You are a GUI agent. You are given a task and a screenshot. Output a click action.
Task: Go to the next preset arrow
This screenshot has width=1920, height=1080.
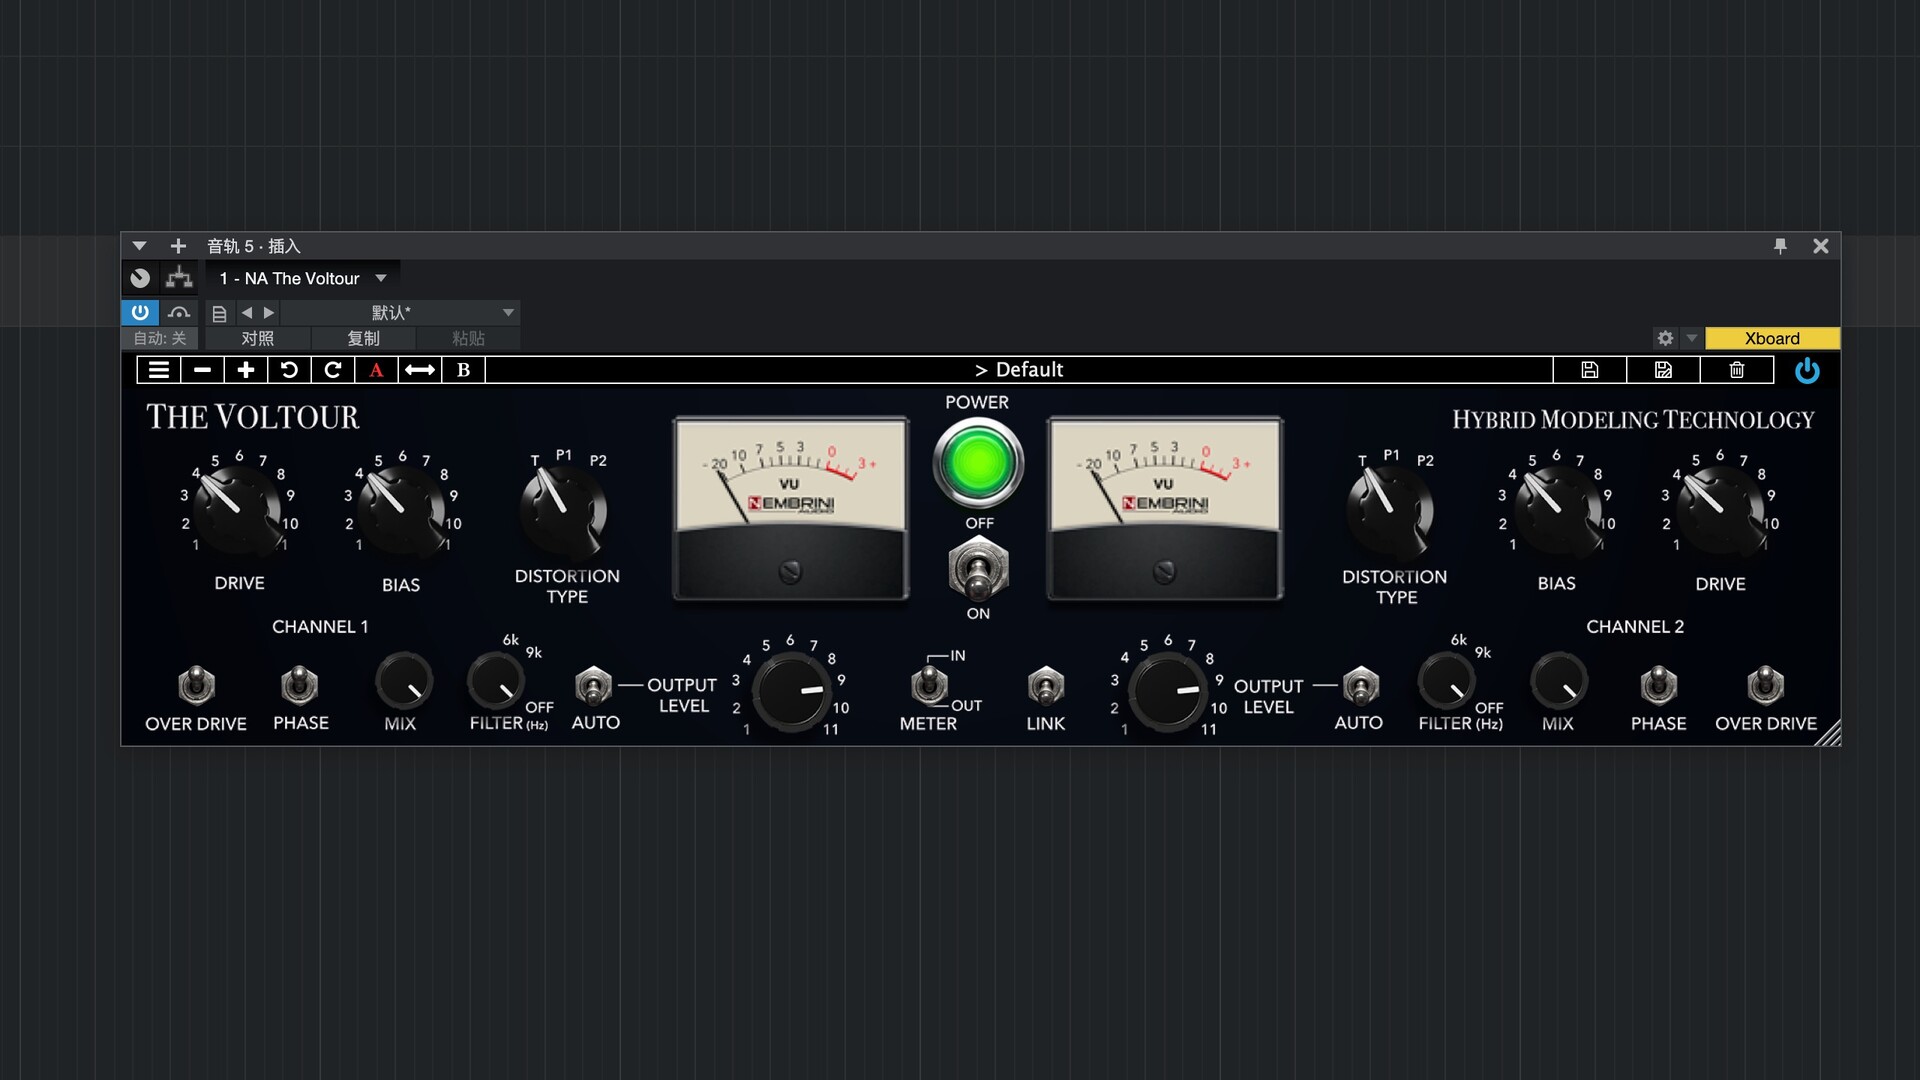(x=269, y=313)
